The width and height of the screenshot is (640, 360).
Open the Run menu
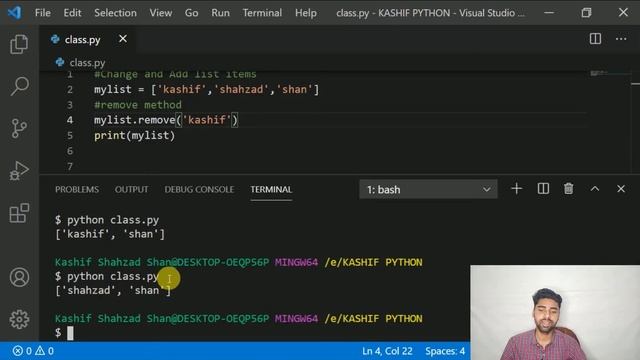(x=220, y=13)
